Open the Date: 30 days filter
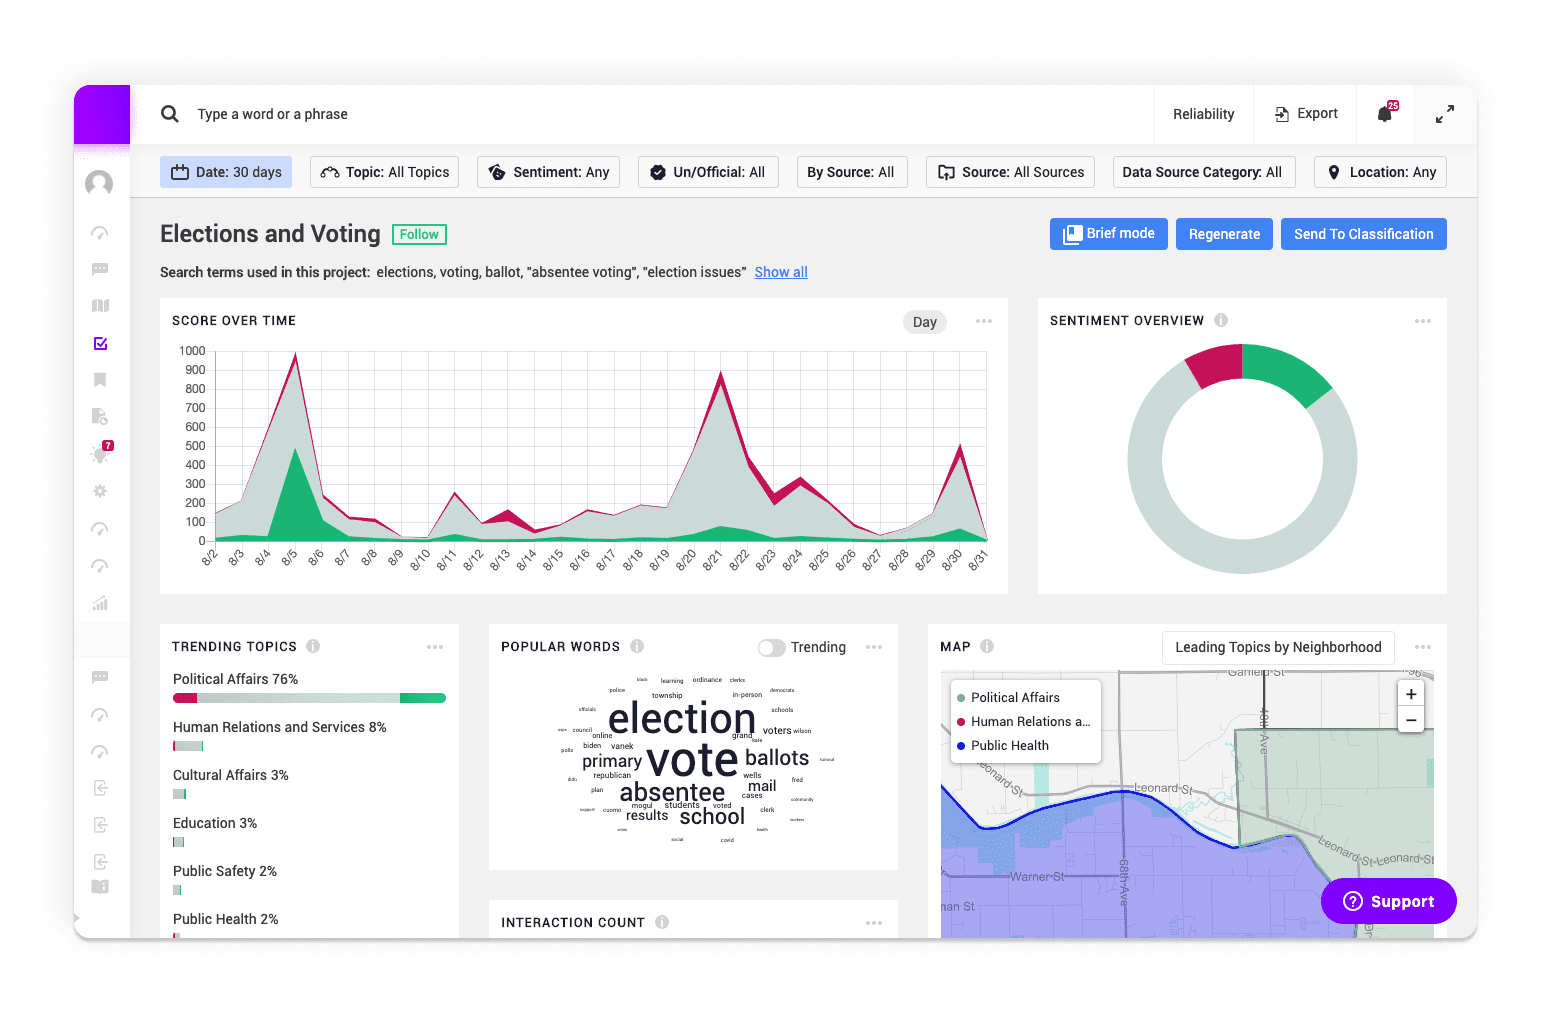 226,172
